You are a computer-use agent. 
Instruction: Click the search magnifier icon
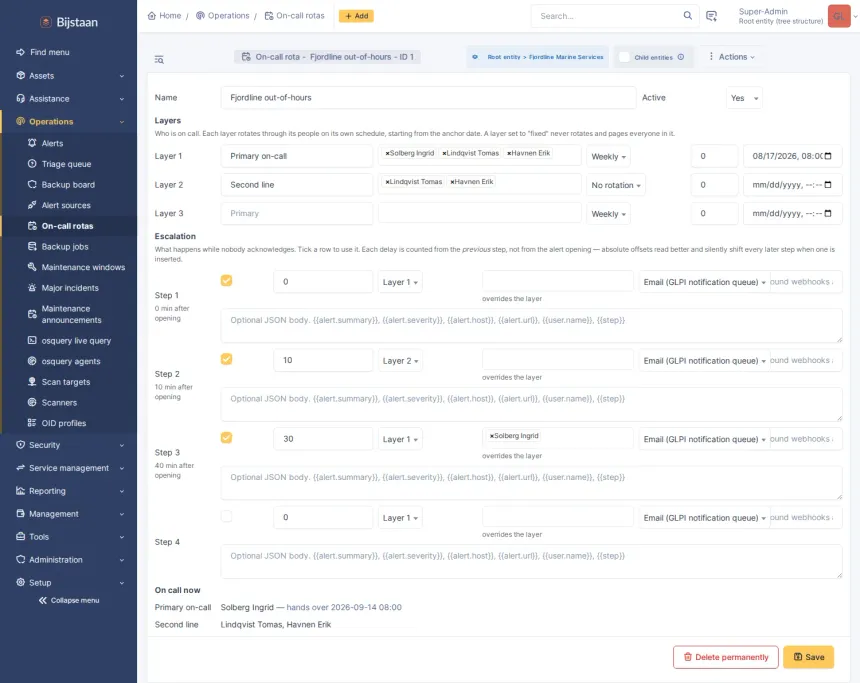[687, 15]
